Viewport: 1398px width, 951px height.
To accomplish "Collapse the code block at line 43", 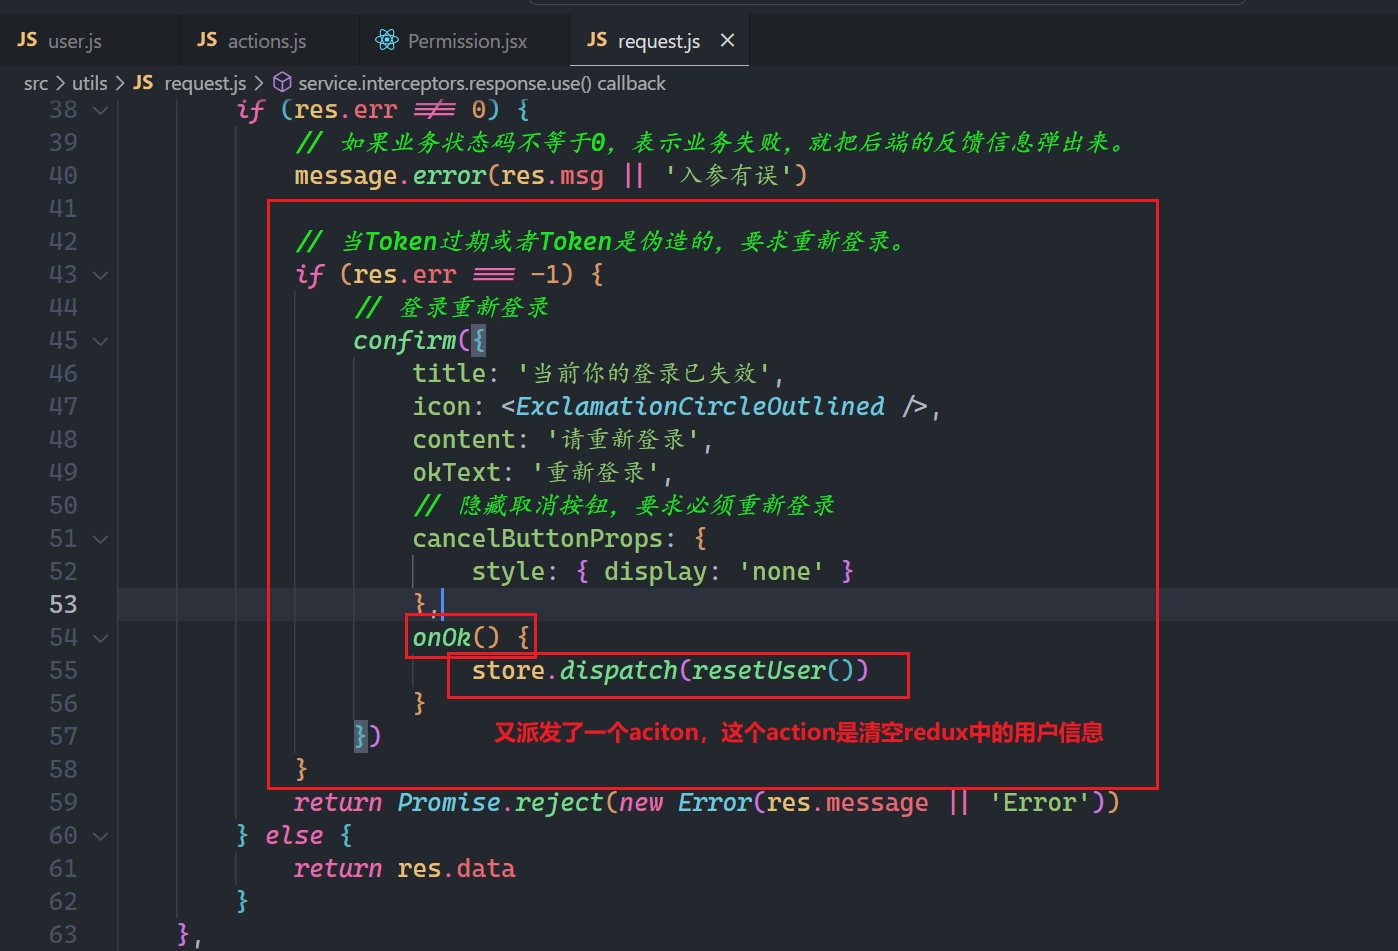I will 100,275.
